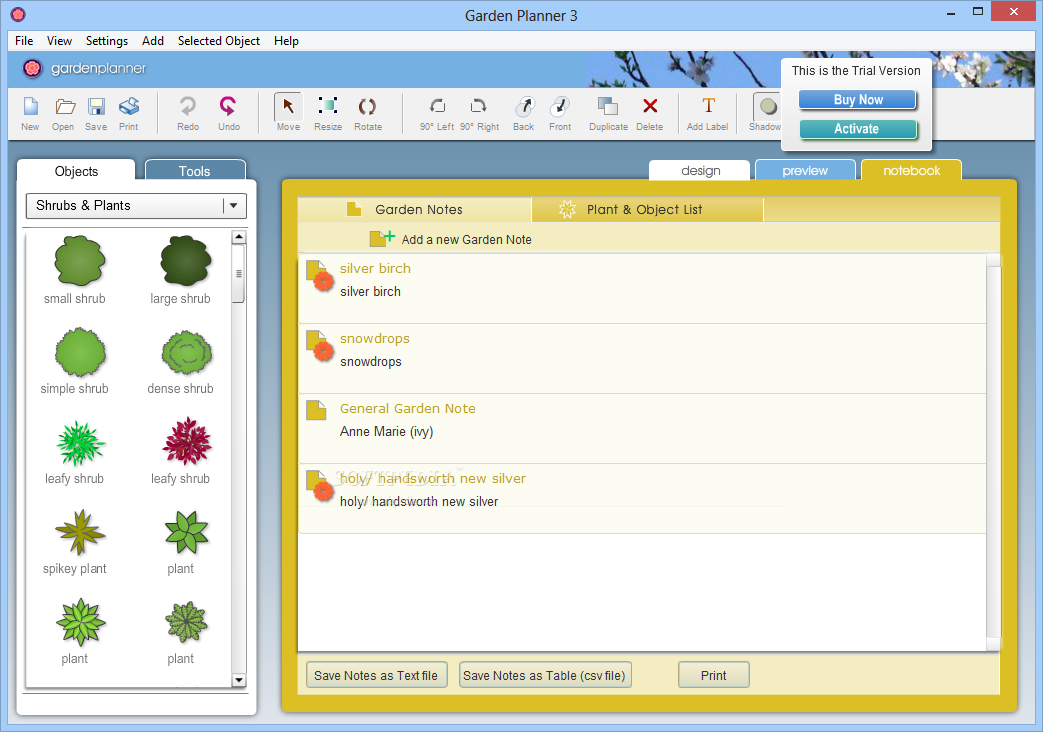Click Save Notes as Text file
This screenshot has height=732, width=1043.
376,675
